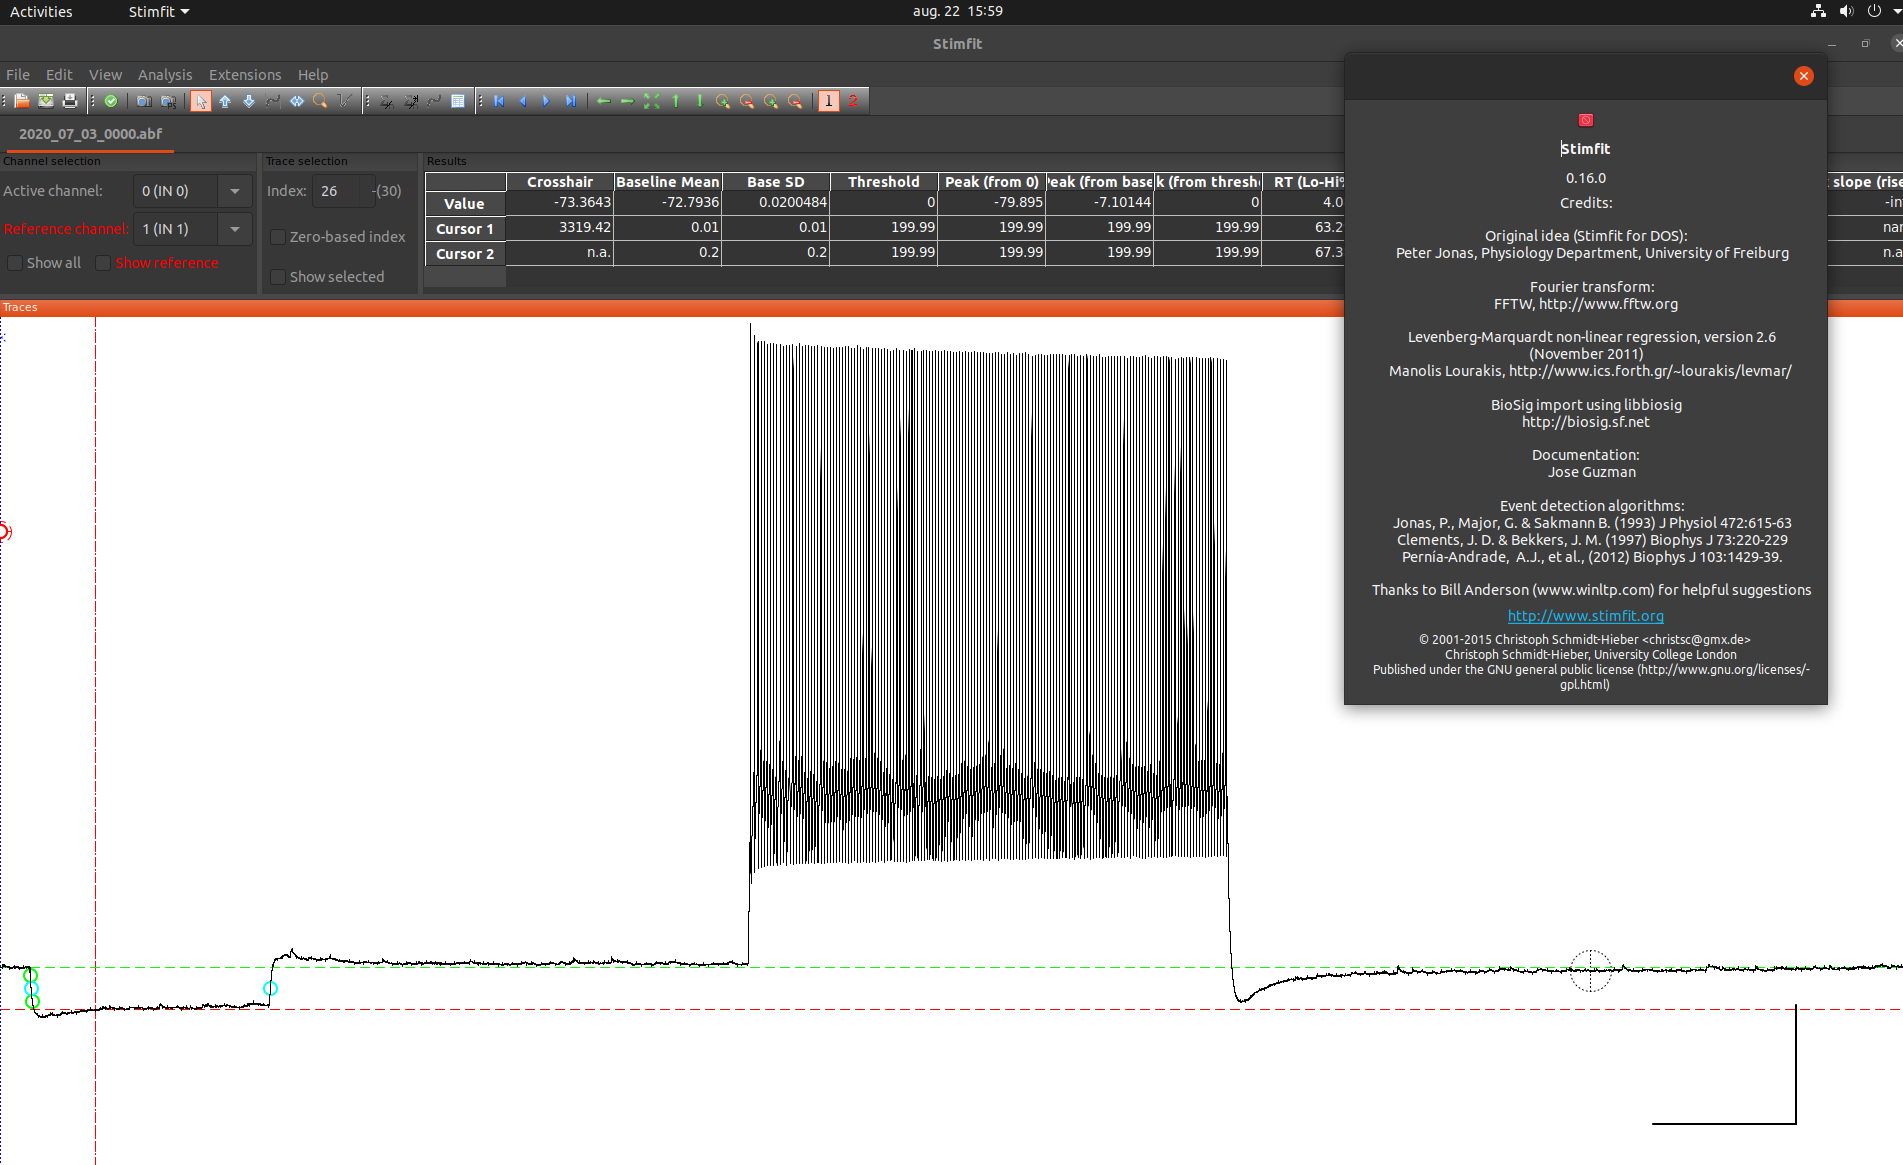This screenshot has height=1165, width=1903.
Task: Enable the Show all checkbox
Action: (15, 262)
